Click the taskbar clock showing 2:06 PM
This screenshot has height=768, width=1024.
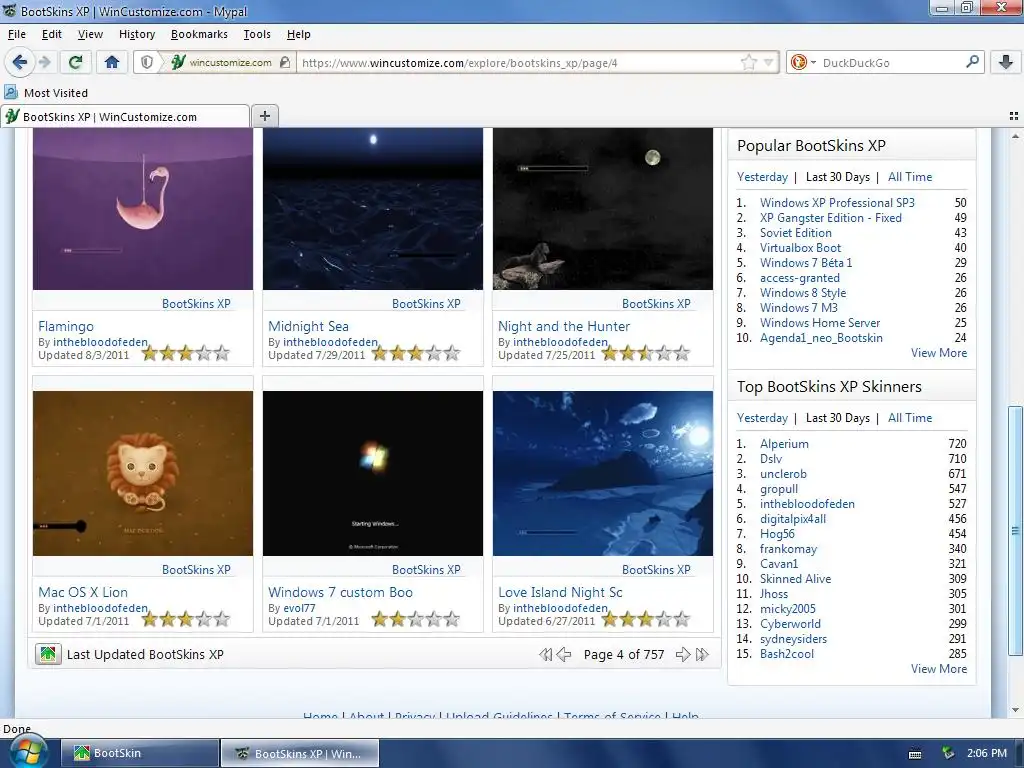987,753
